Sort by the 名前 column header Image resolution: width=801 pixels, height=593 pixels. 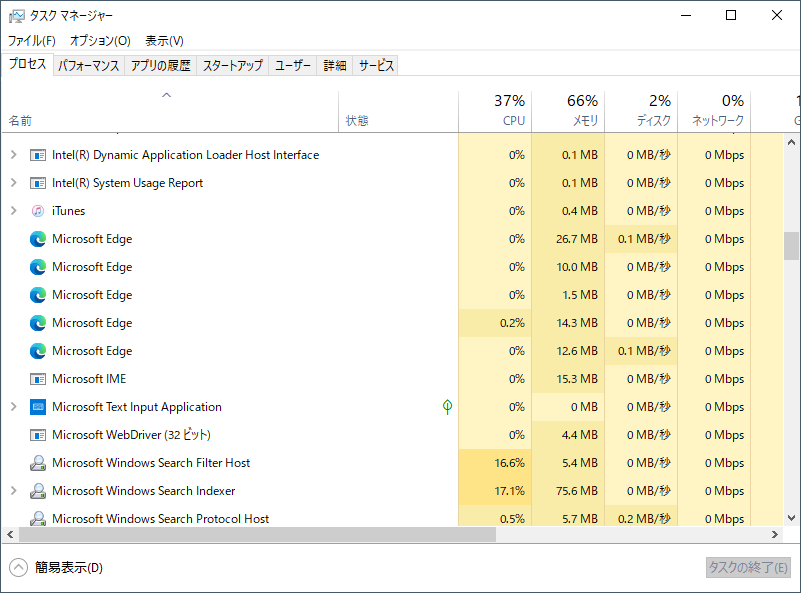(x=170, y=111)
